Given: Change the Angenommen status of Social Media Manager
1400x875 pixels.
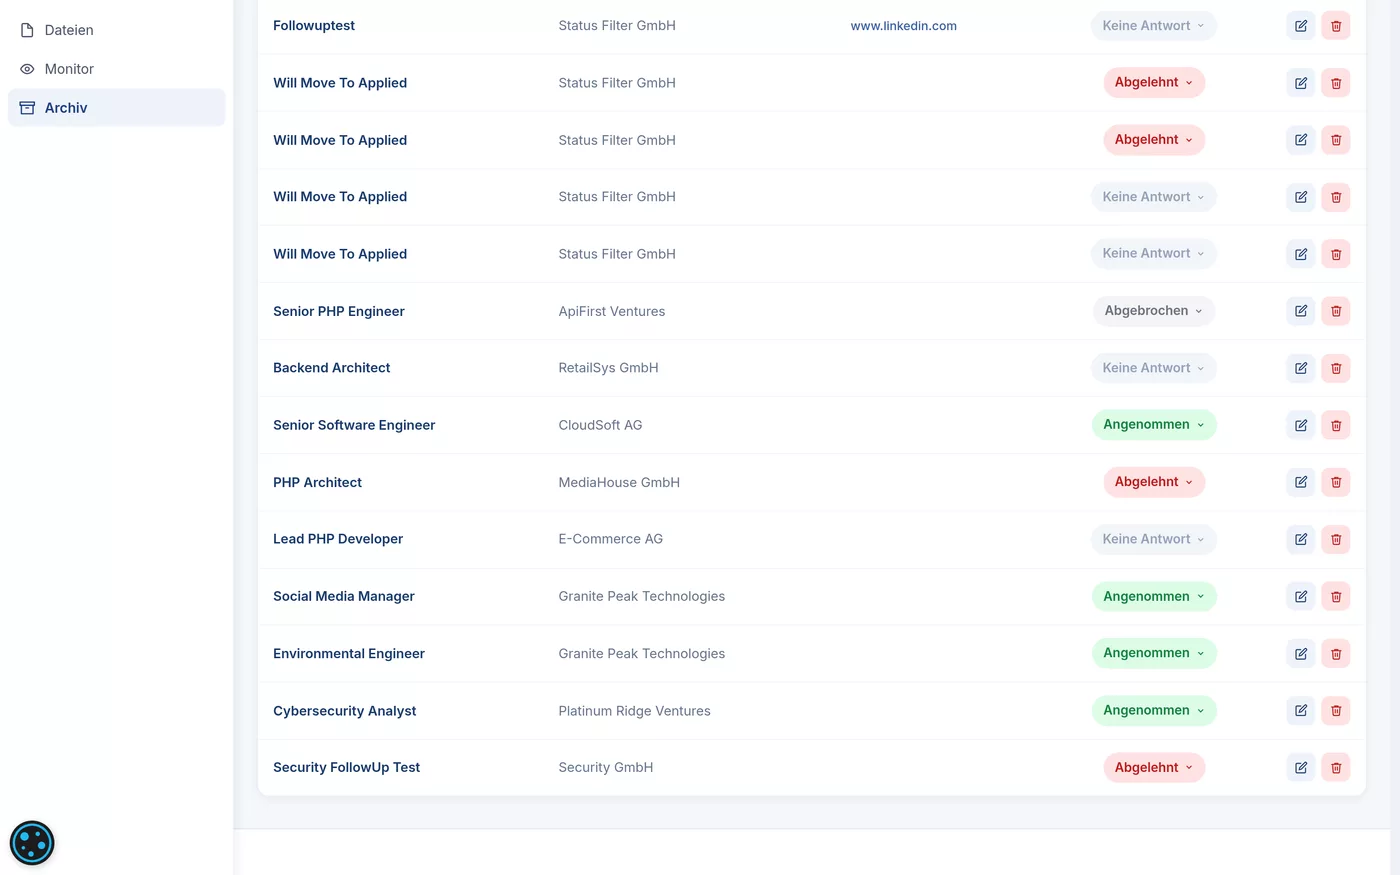Looking at the screenshot, I should [x=1154, y=596].
